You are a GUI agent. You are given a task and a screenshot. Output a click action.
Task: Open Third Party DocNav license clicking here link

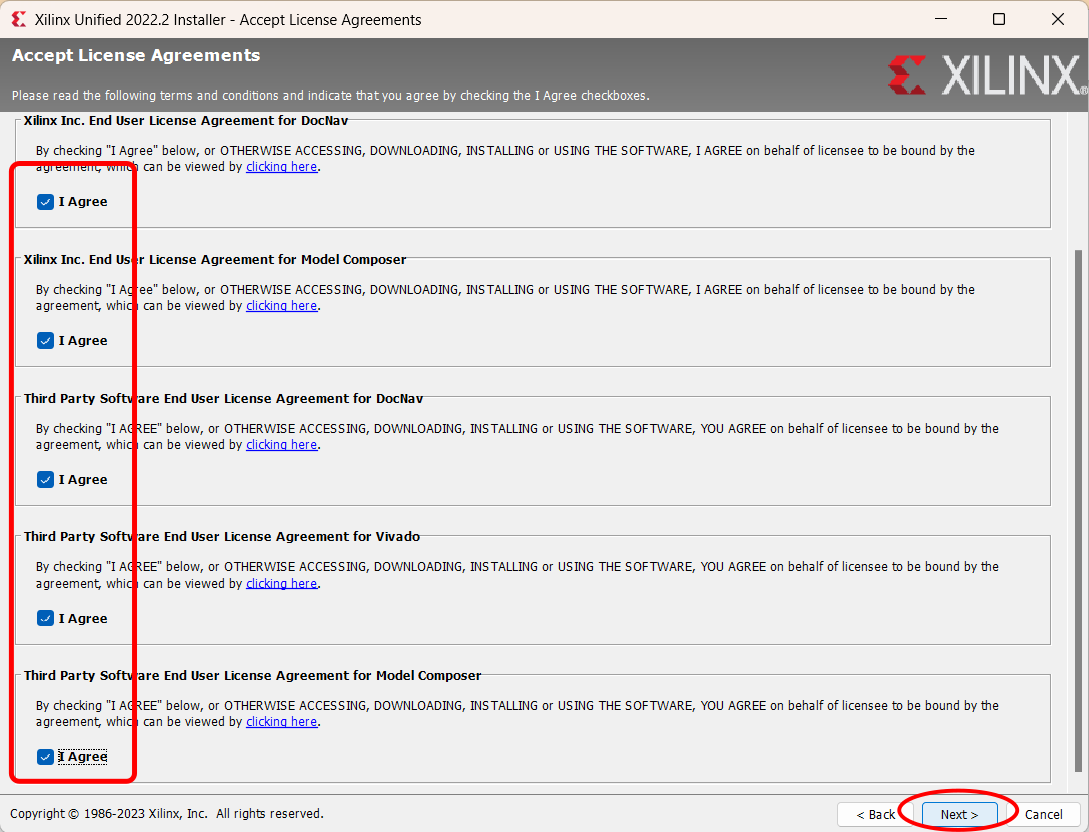(x=281, y=444)
